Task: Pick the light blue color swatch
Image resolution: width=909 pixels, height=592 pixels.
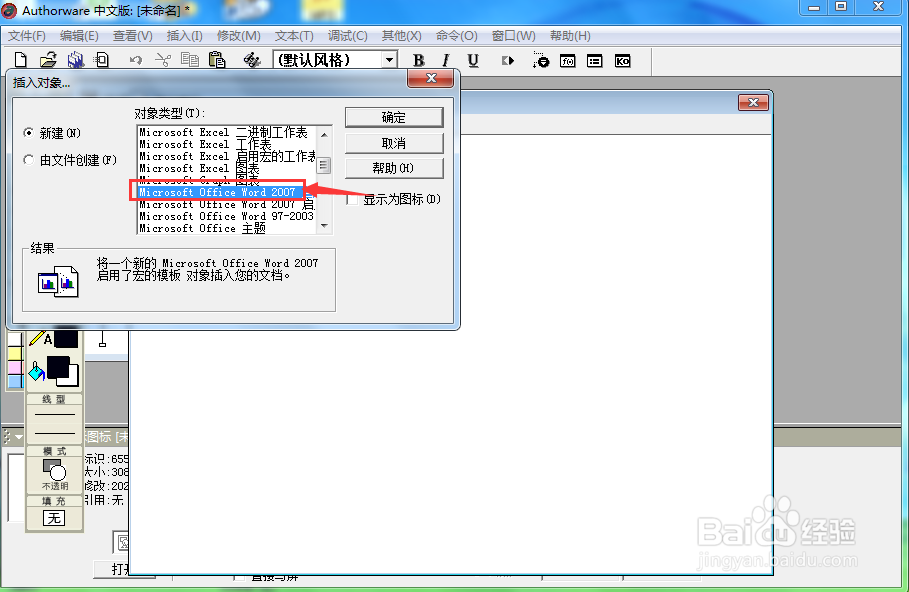Action: point(14,382)
